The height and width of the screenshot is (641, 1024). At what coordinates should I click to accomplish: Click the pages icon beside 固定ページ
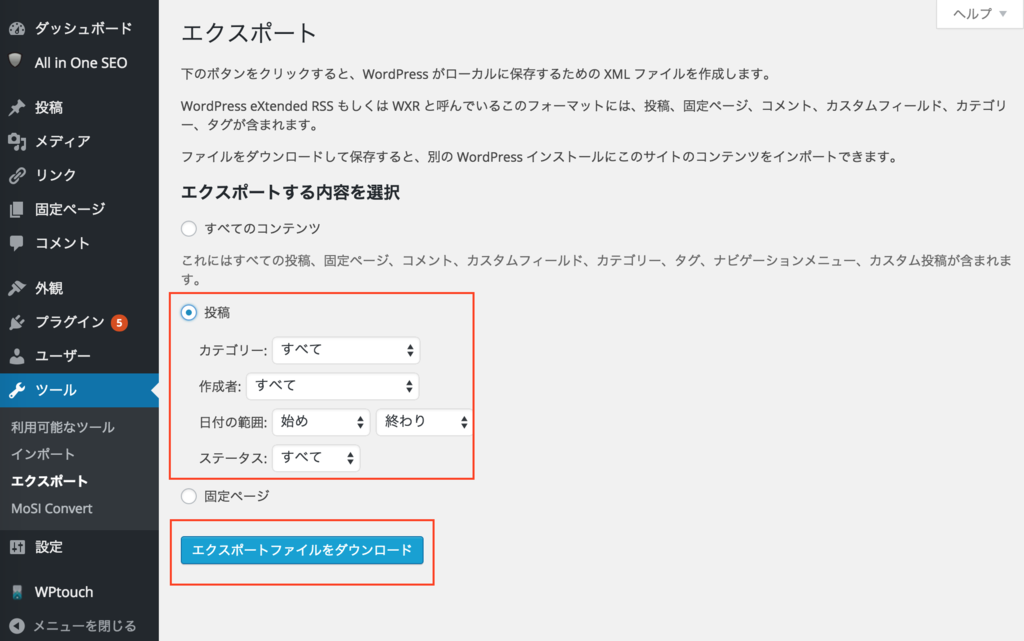point(17,210)
